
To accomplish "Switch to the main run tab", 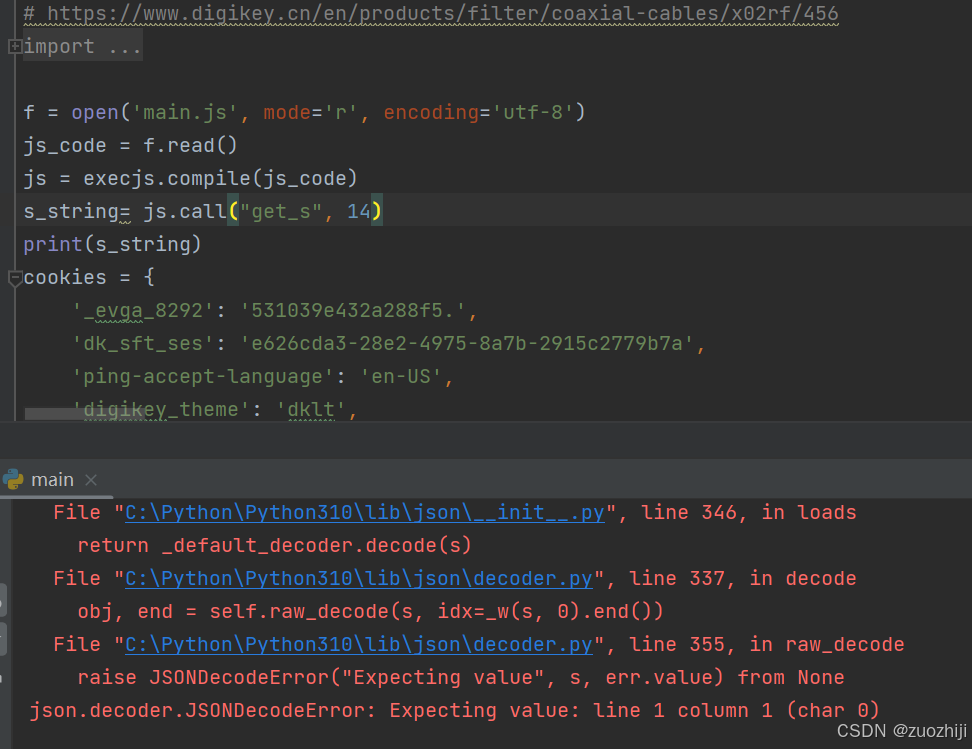I will click(52, 479).
